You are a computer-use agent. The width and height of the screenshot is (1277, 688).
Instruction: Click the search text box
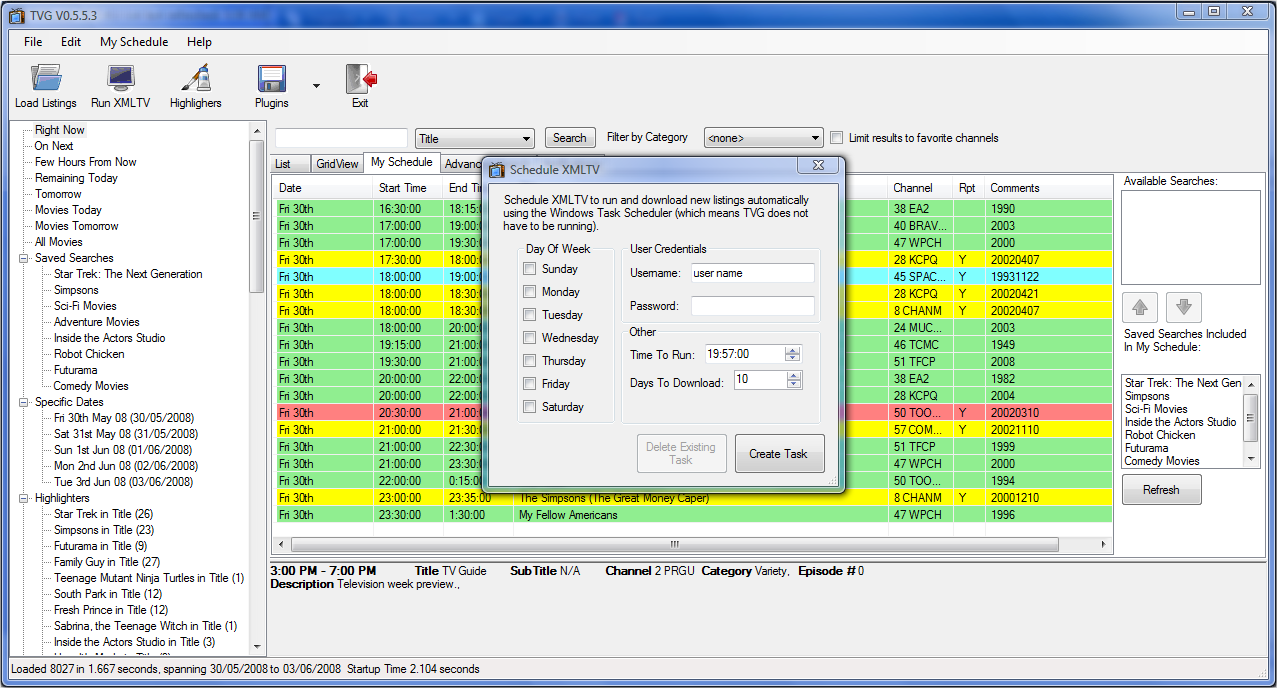(341, 138)
